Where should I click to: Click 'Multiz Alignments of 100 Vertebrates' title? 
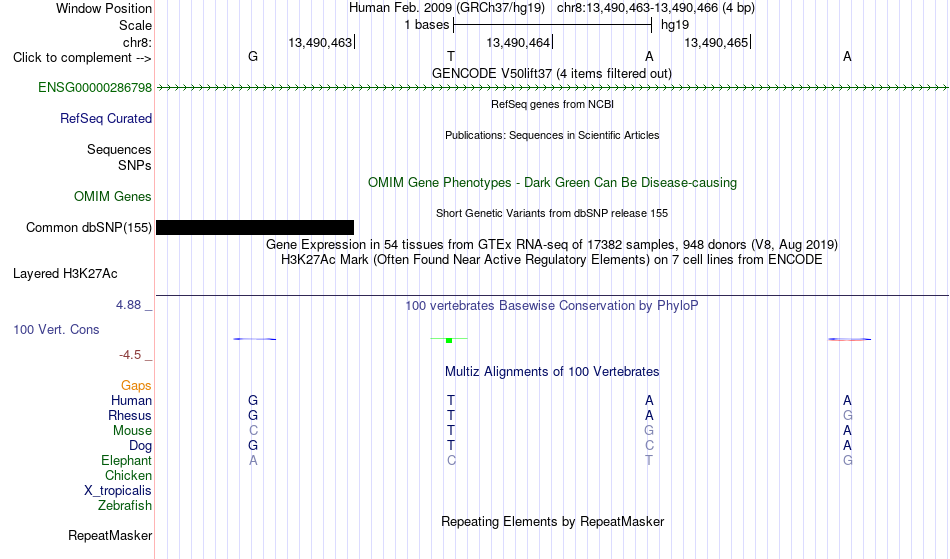pyautogui.click(x=552, y=372)
